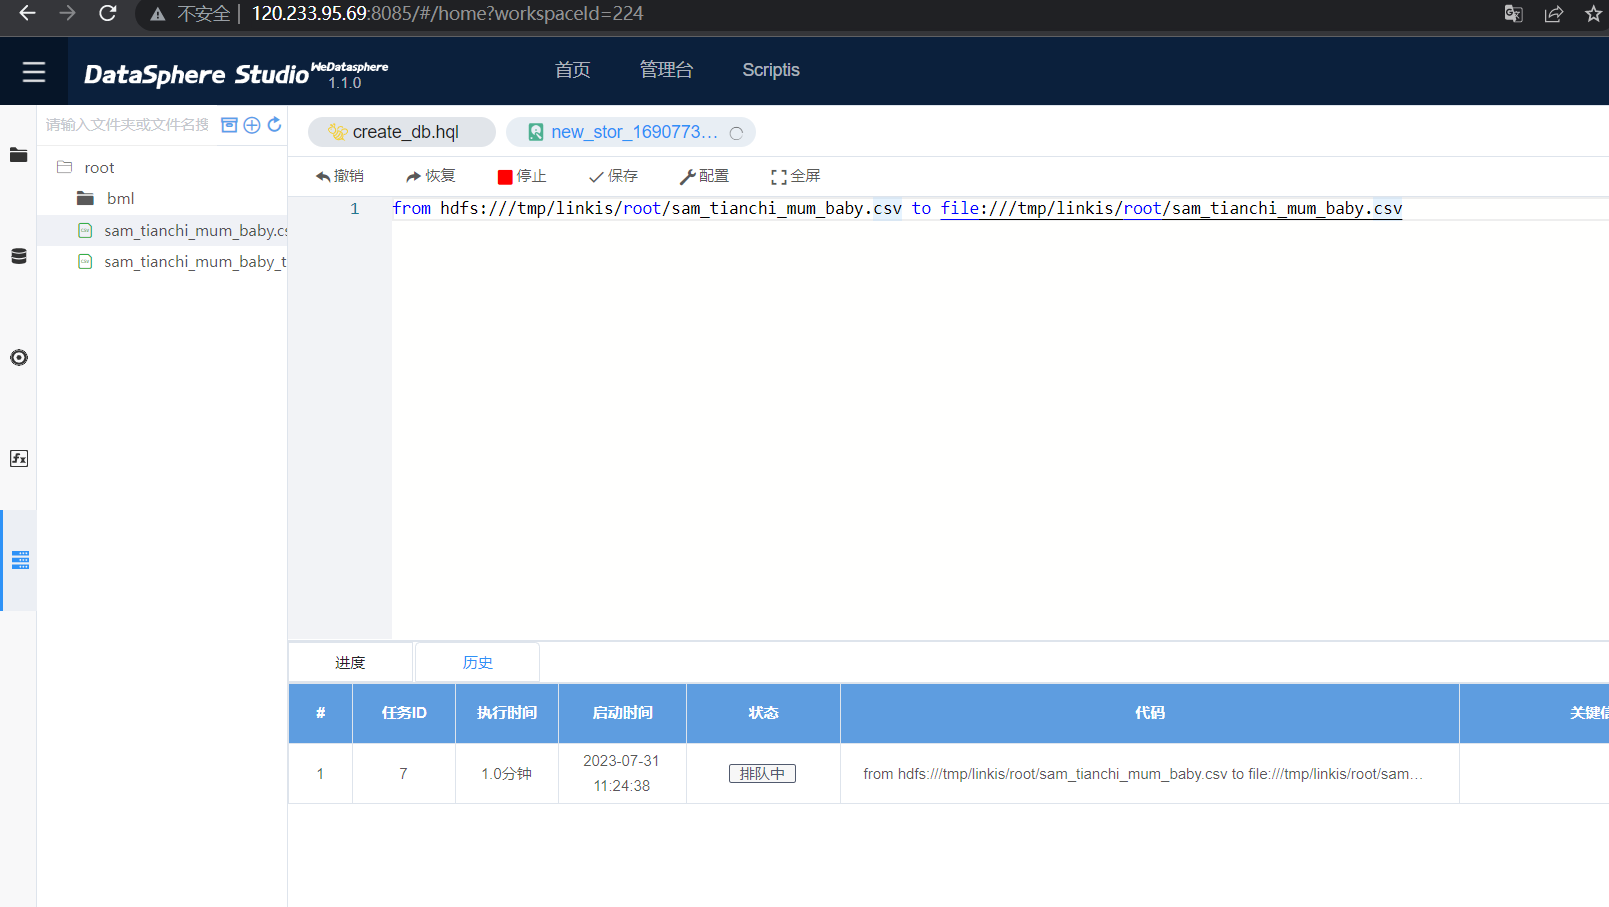The height and width of the screenshot is (907, 1609).
Task: Click the translate page icon
Action: [1513, 14]
